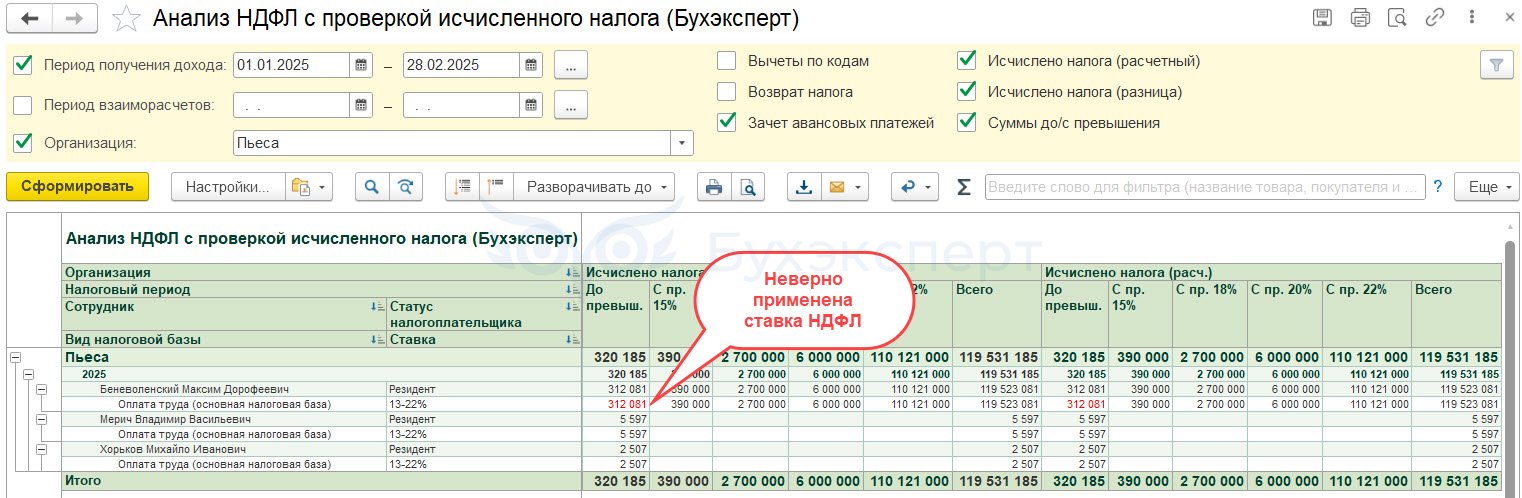The image size is (1522, 498).
Task: Open the three-dot menu in the title bar
Action: [x=1473, y=18]
